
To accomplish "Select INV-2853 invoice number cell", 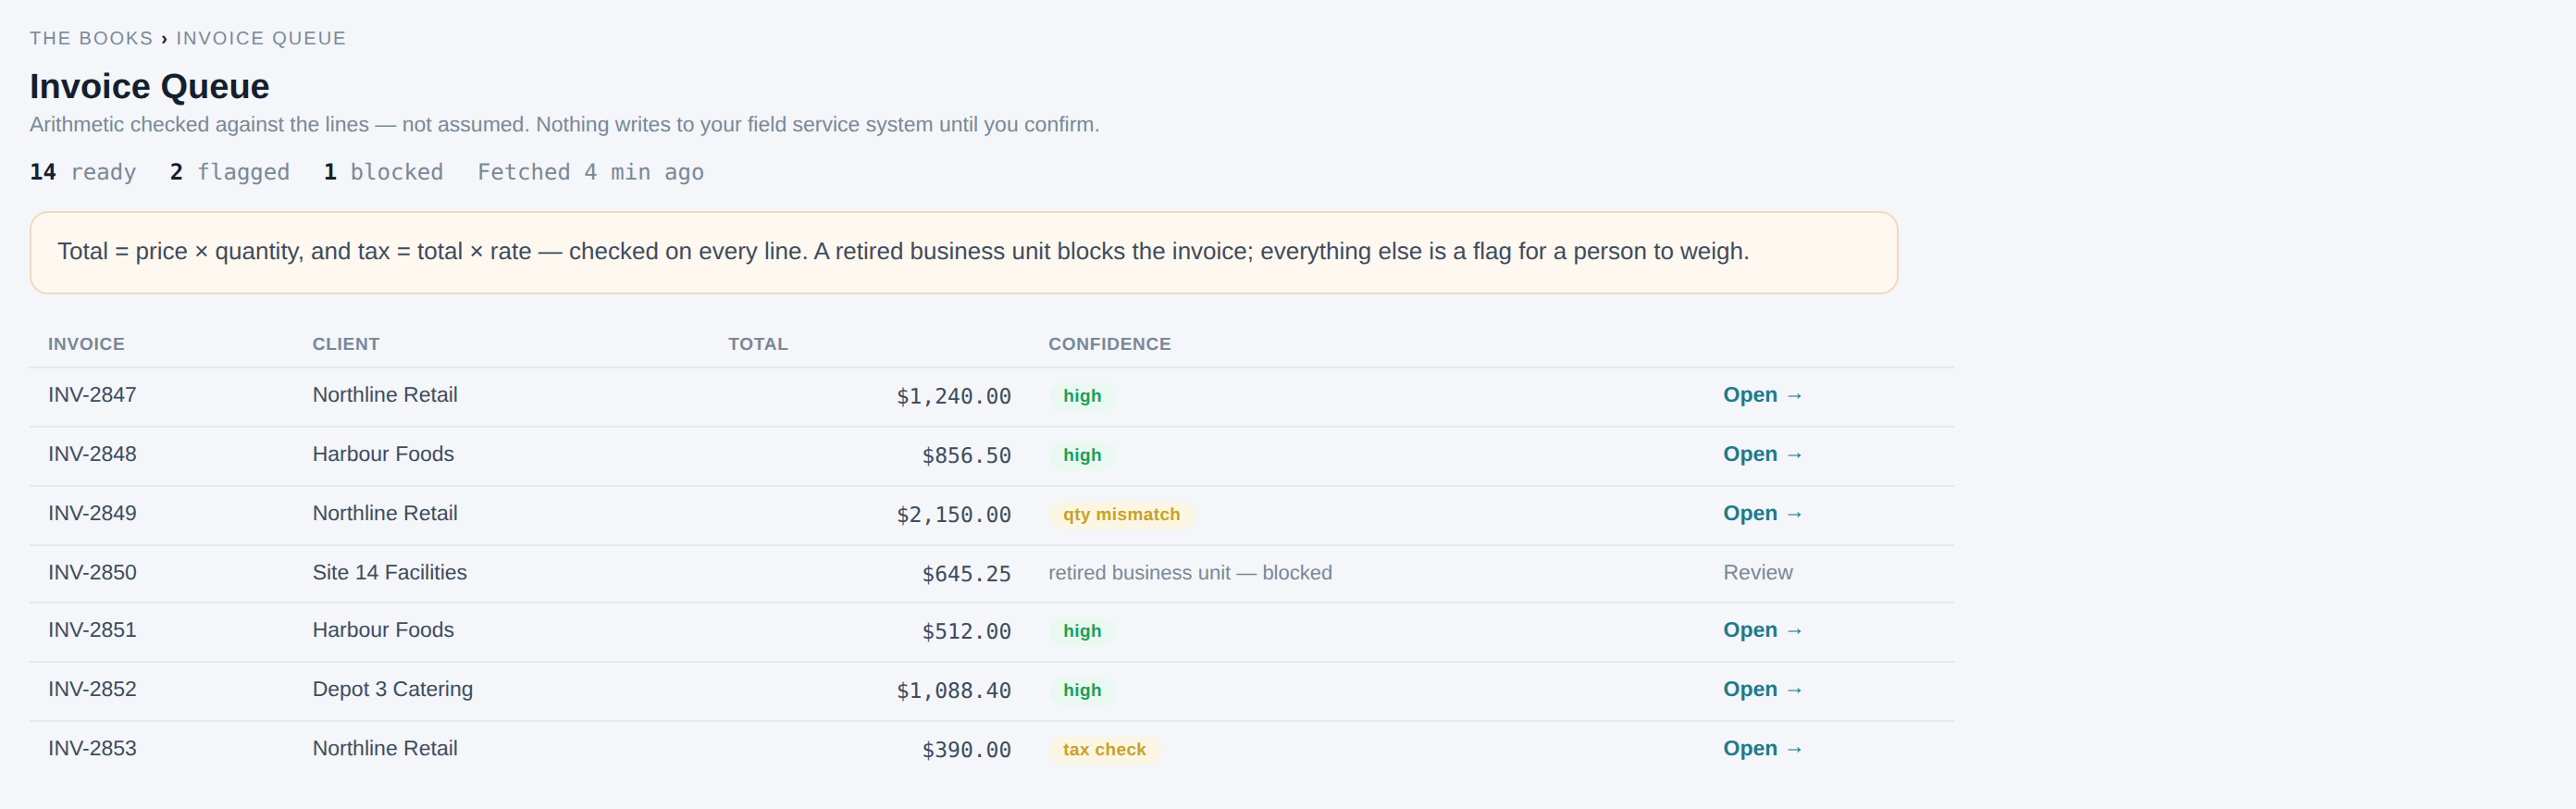I will click(x=92, y=748).
